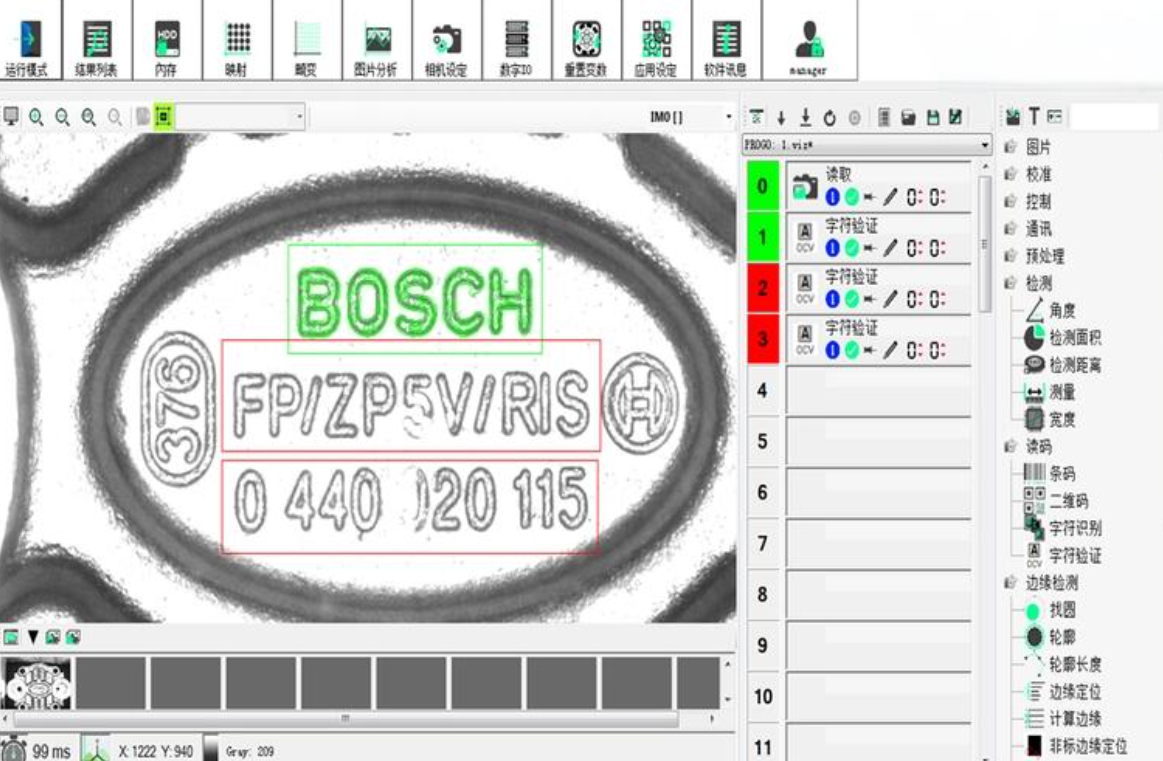Open the 畸变 distortion tool
The height and width of the screenshot is (761, 1163).
coord(307,41)
